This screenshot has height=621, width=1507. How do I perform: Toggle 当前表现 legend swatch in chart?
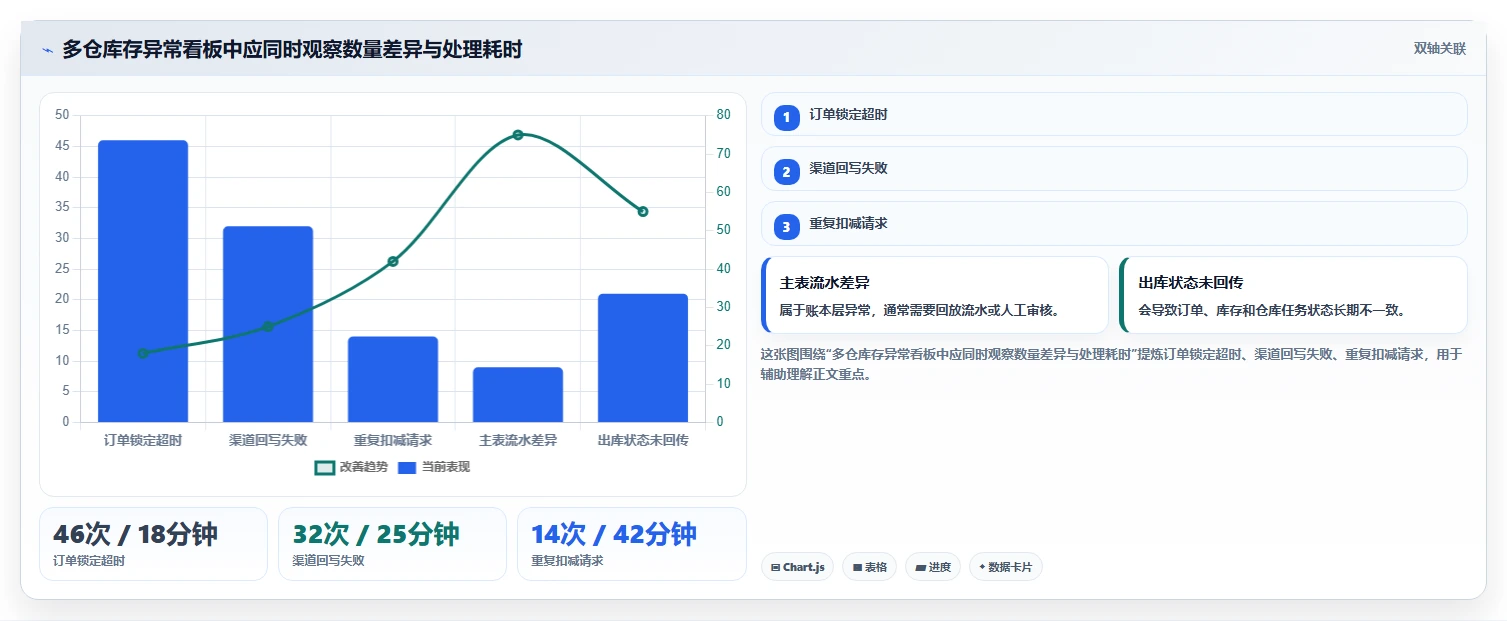(407, 467)
